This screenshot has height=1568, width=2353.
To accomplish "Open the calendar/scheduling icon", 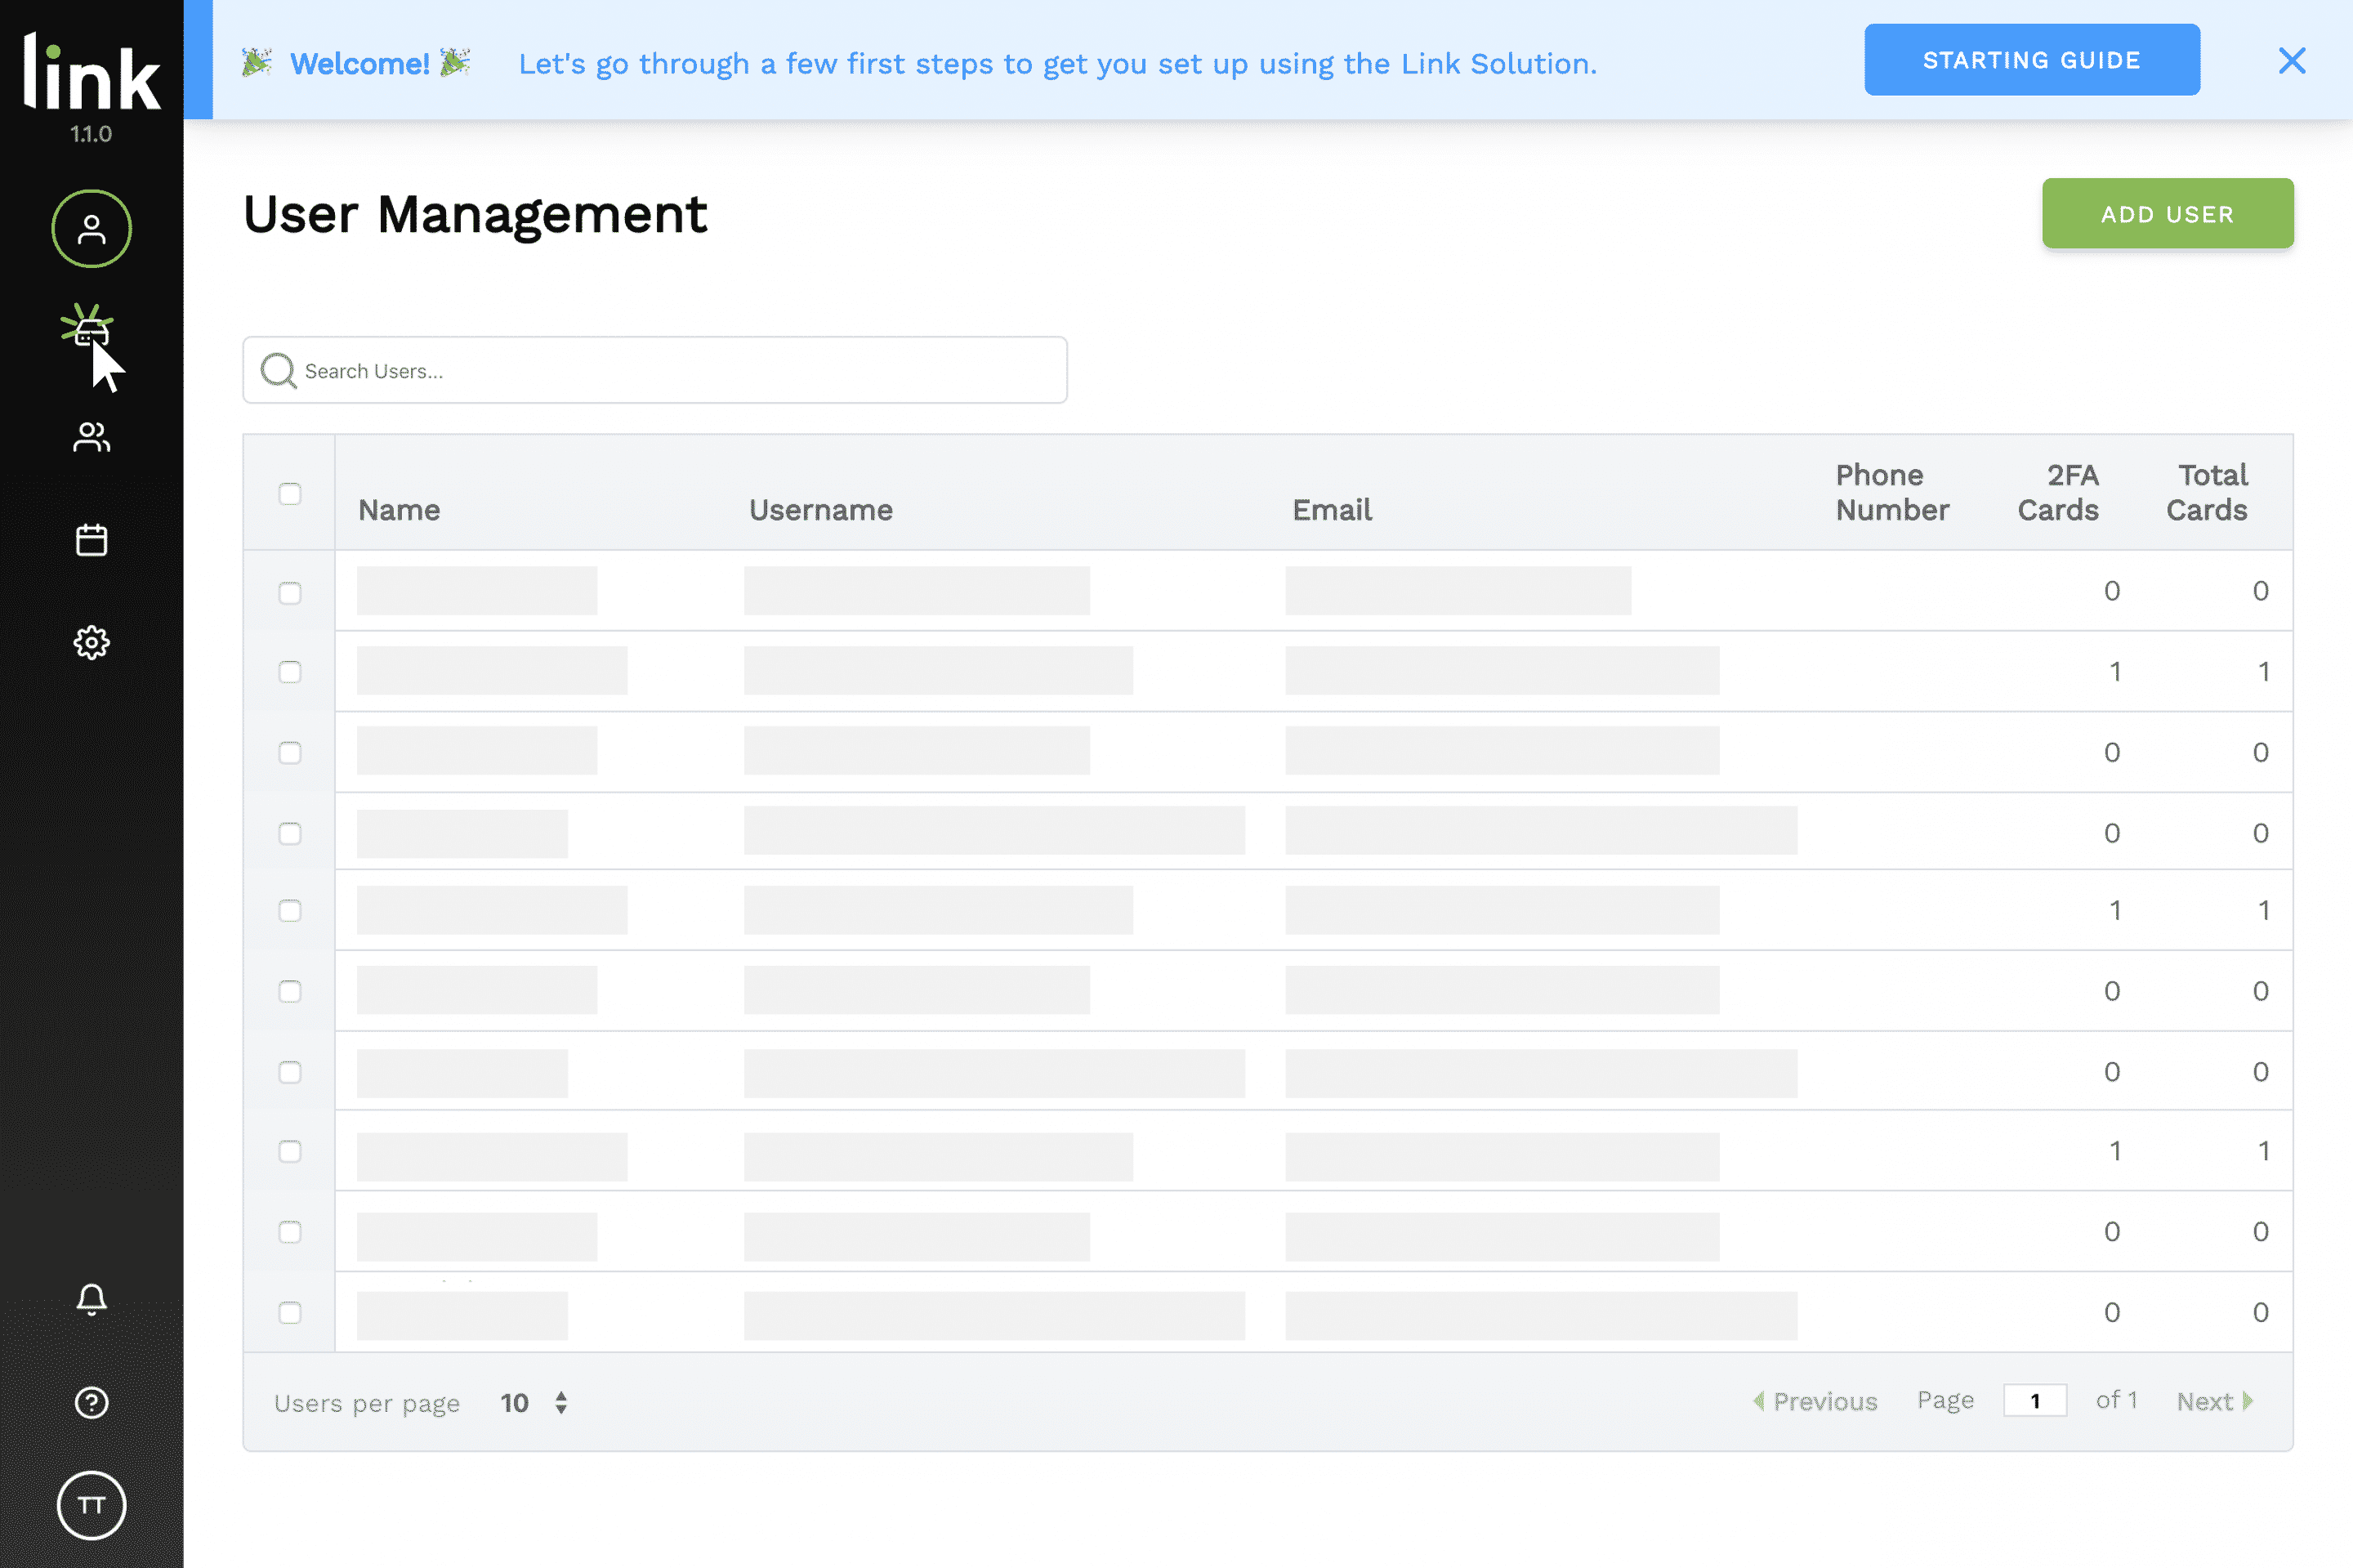I will (91, 539).
